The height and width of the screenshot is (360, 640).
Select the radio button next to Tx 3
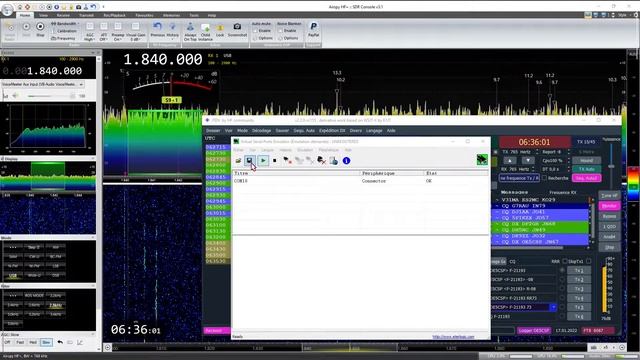[x=562, y=289]
